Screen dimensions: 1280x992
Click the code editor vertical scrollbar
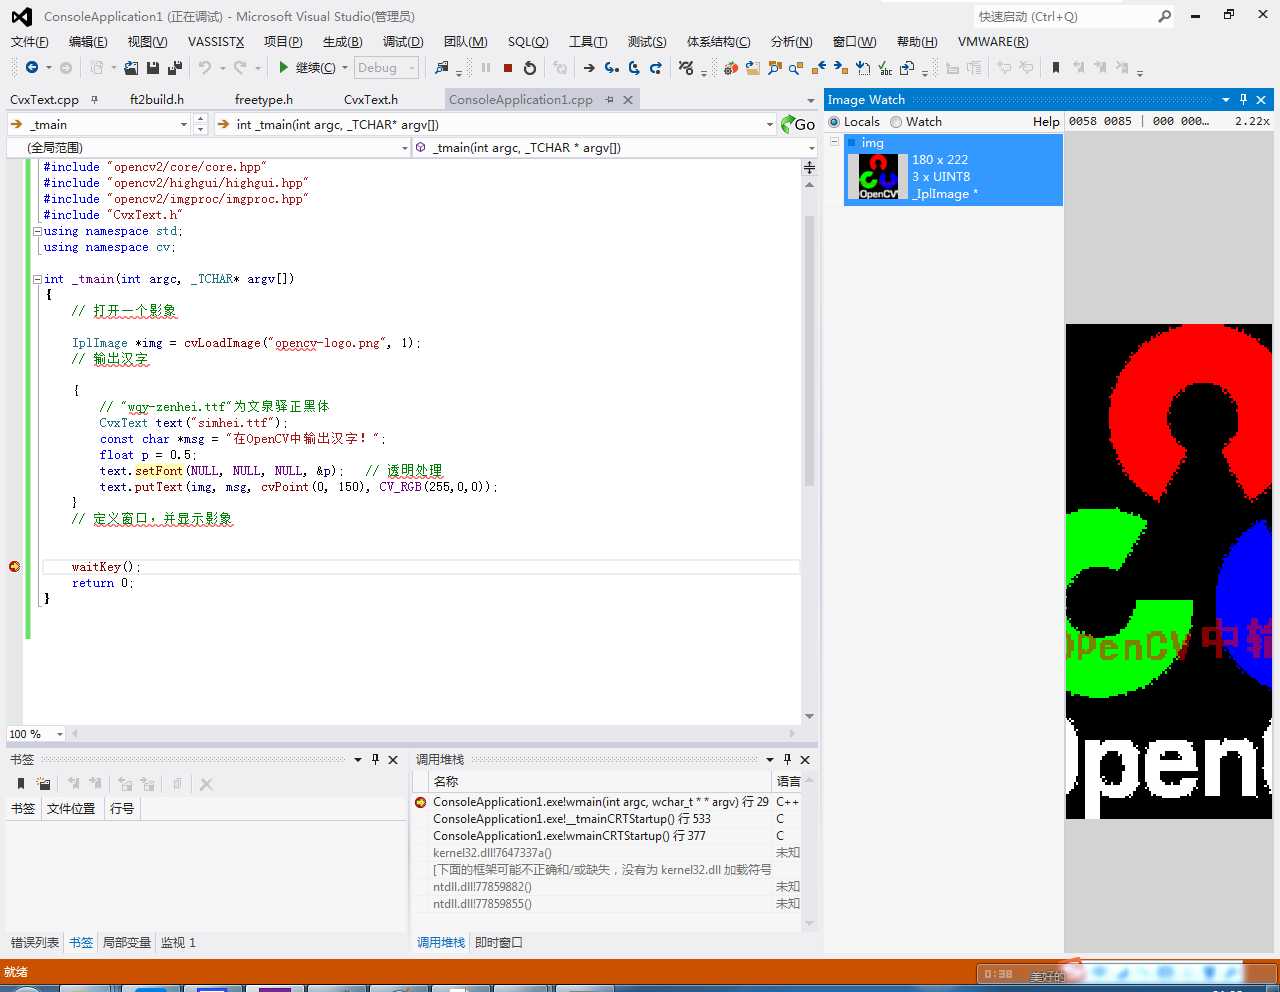tap(809, 350)
